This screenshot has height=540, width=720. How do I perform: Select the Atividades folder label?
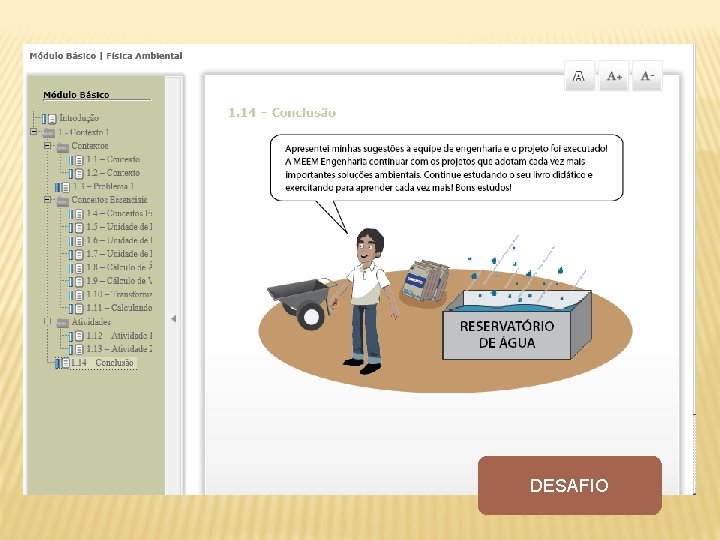click(91, 322)
